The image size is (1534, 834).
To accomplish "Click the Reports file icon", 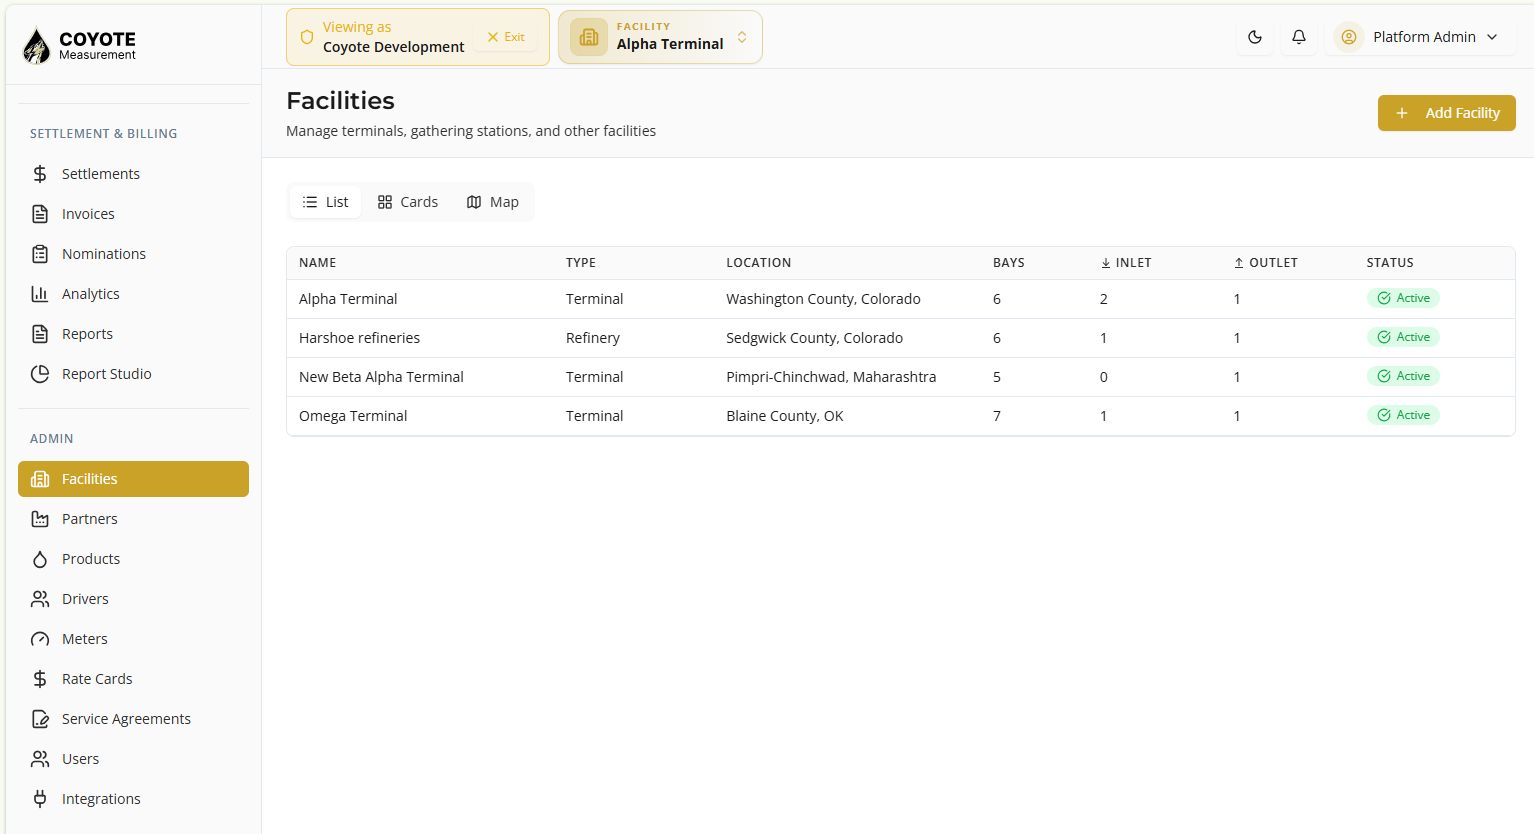I will tap(40, 334).
